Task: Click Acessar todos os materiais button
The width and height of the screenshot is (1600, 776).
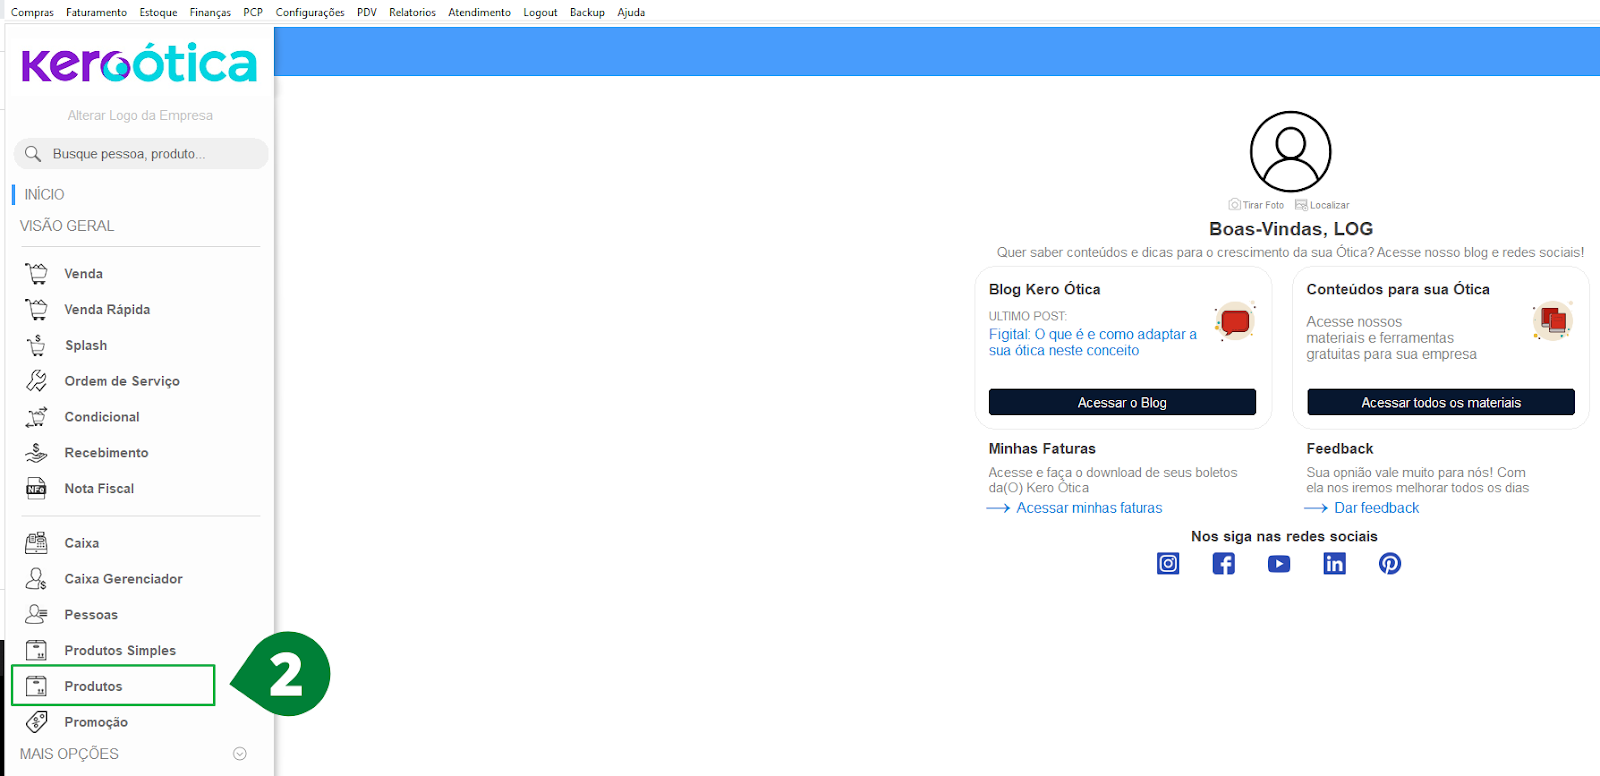Action: click(x=1441, y=402)
